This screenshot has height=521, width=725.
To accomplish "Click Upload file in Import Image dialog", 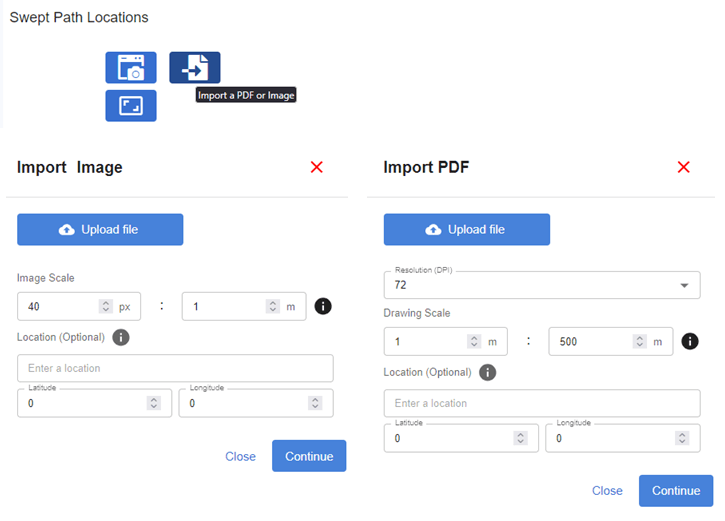I will pyautogui.click(x=100, y=229).
